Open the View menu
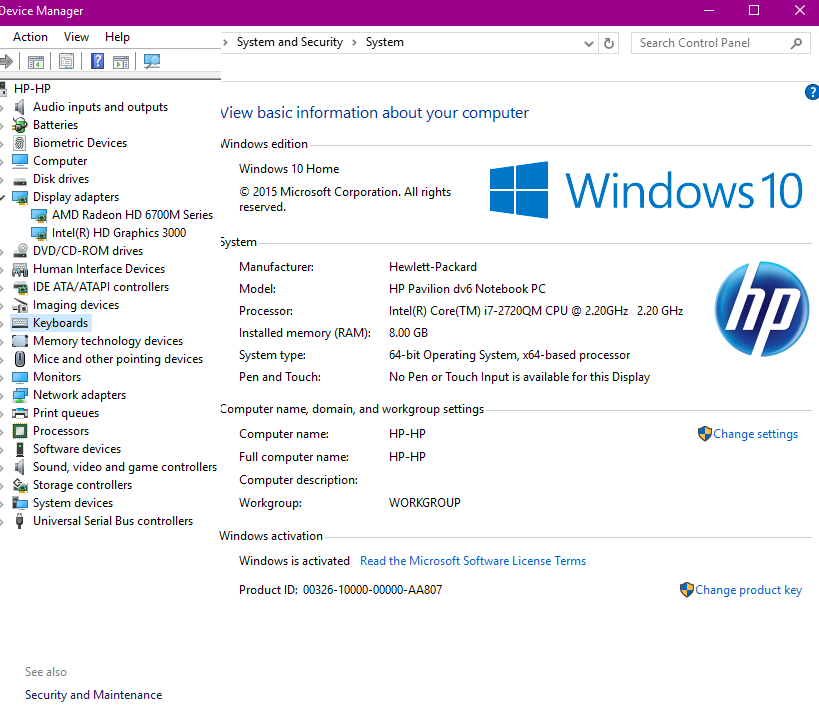This screenshot has height=710, width=819. click(x=76, y=37)
